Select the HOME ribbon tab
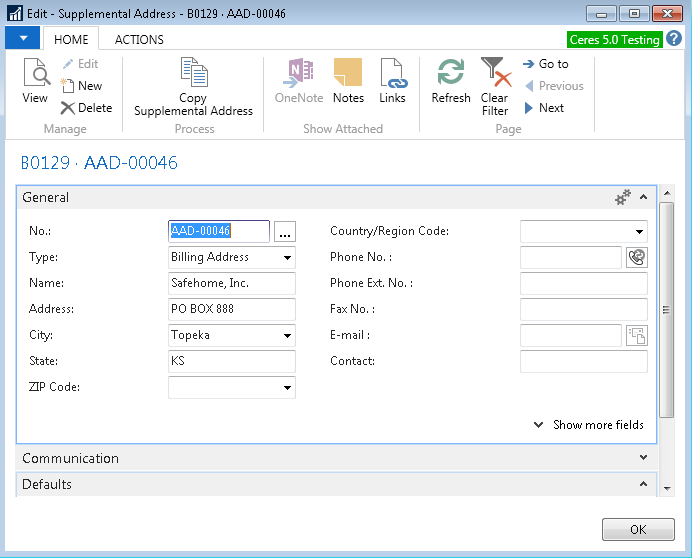The height and width of the screenshot is (558, 692). (x=71, y=40)
